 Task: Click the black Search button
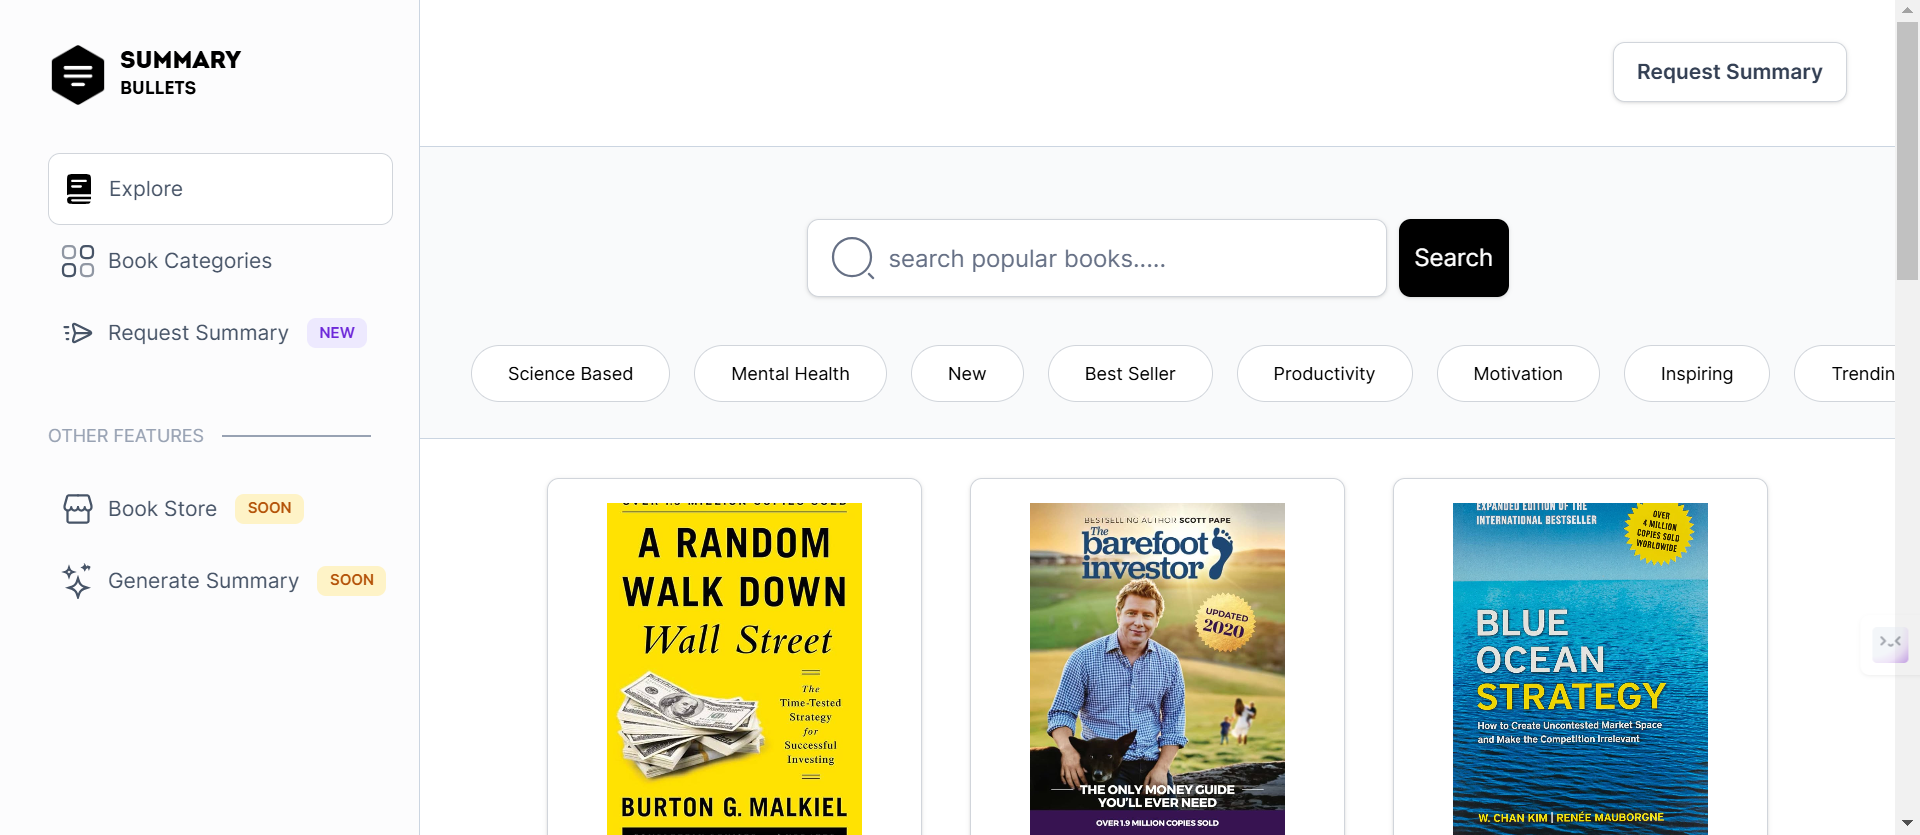pos(1453,258)
